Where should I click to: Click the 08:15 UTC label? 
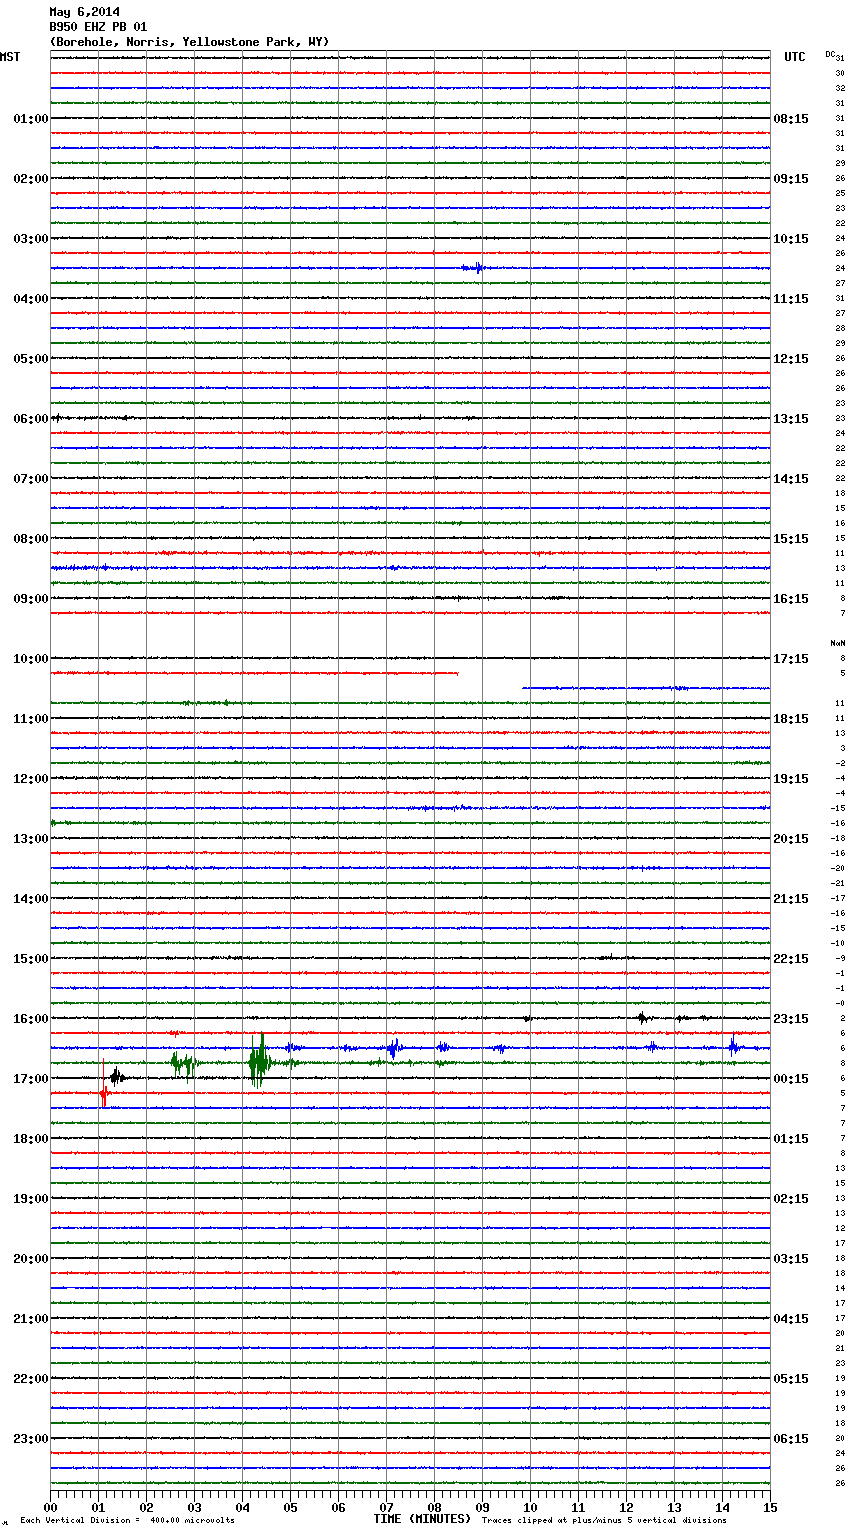pyautogui.click(x=791, y=119)
